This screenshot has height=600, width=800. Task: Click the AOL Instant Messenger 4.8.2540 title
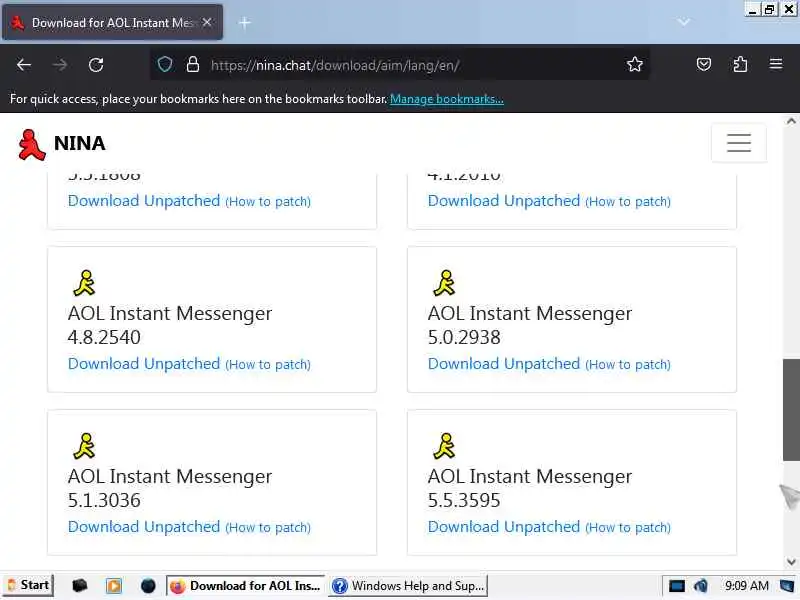point(170,325)
